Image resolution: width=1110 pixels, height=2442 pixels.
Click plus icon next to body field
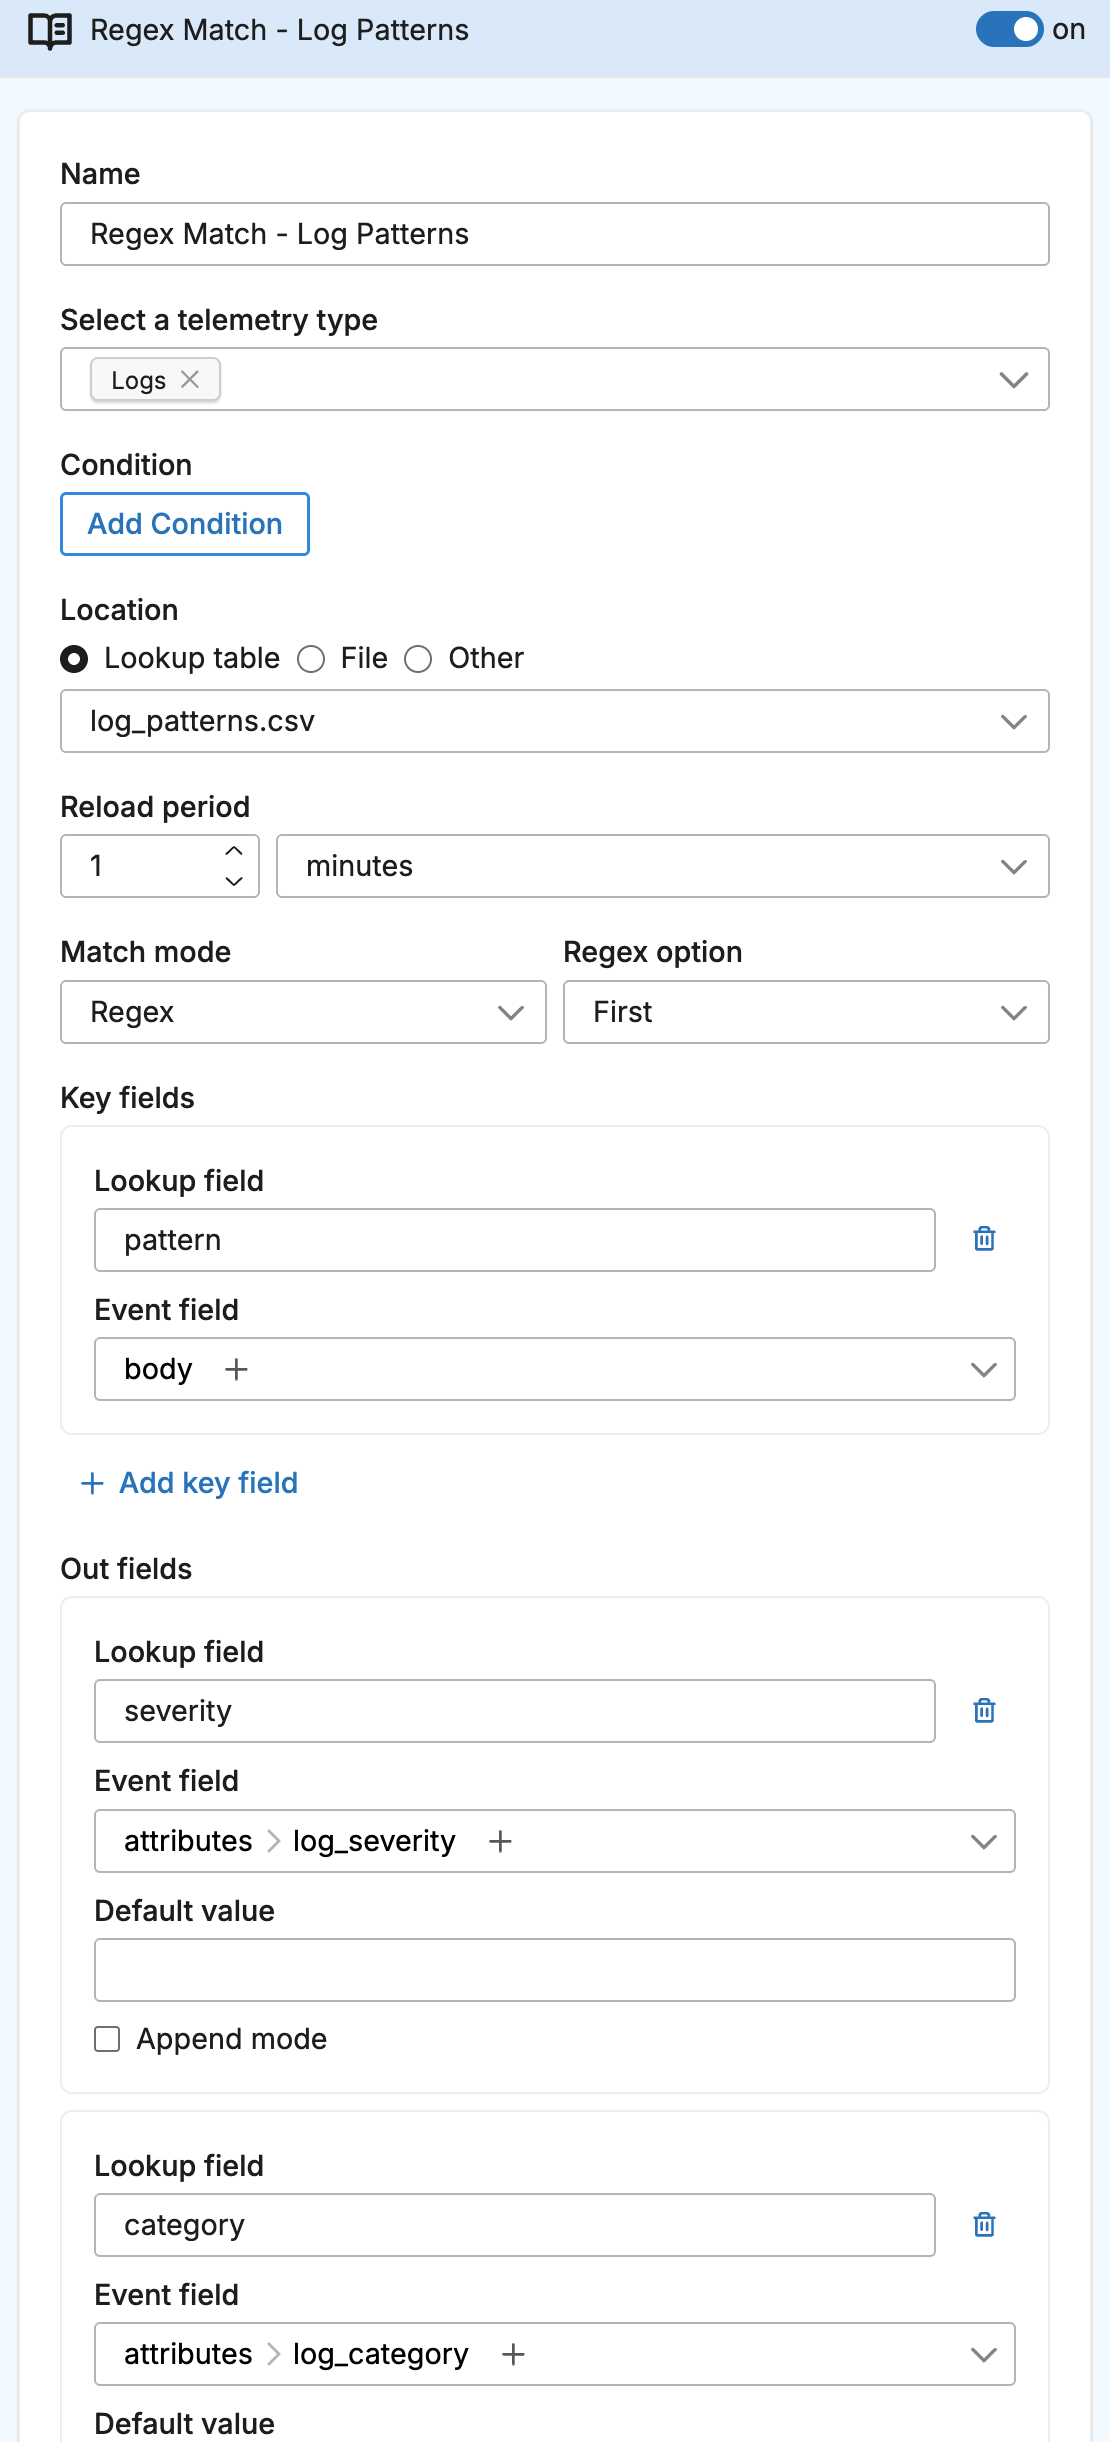pos(236,1369)
